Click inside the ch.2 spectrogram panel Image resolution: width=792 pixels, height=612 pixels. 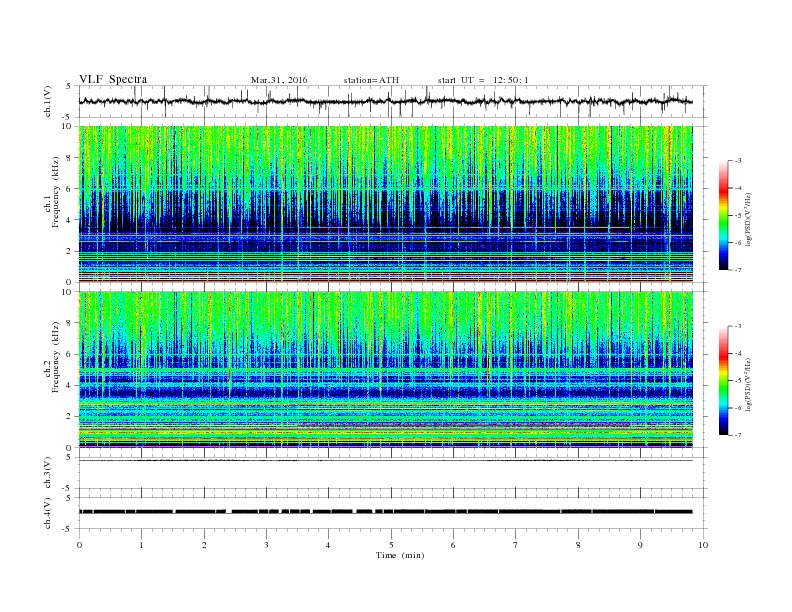(386, 370)
